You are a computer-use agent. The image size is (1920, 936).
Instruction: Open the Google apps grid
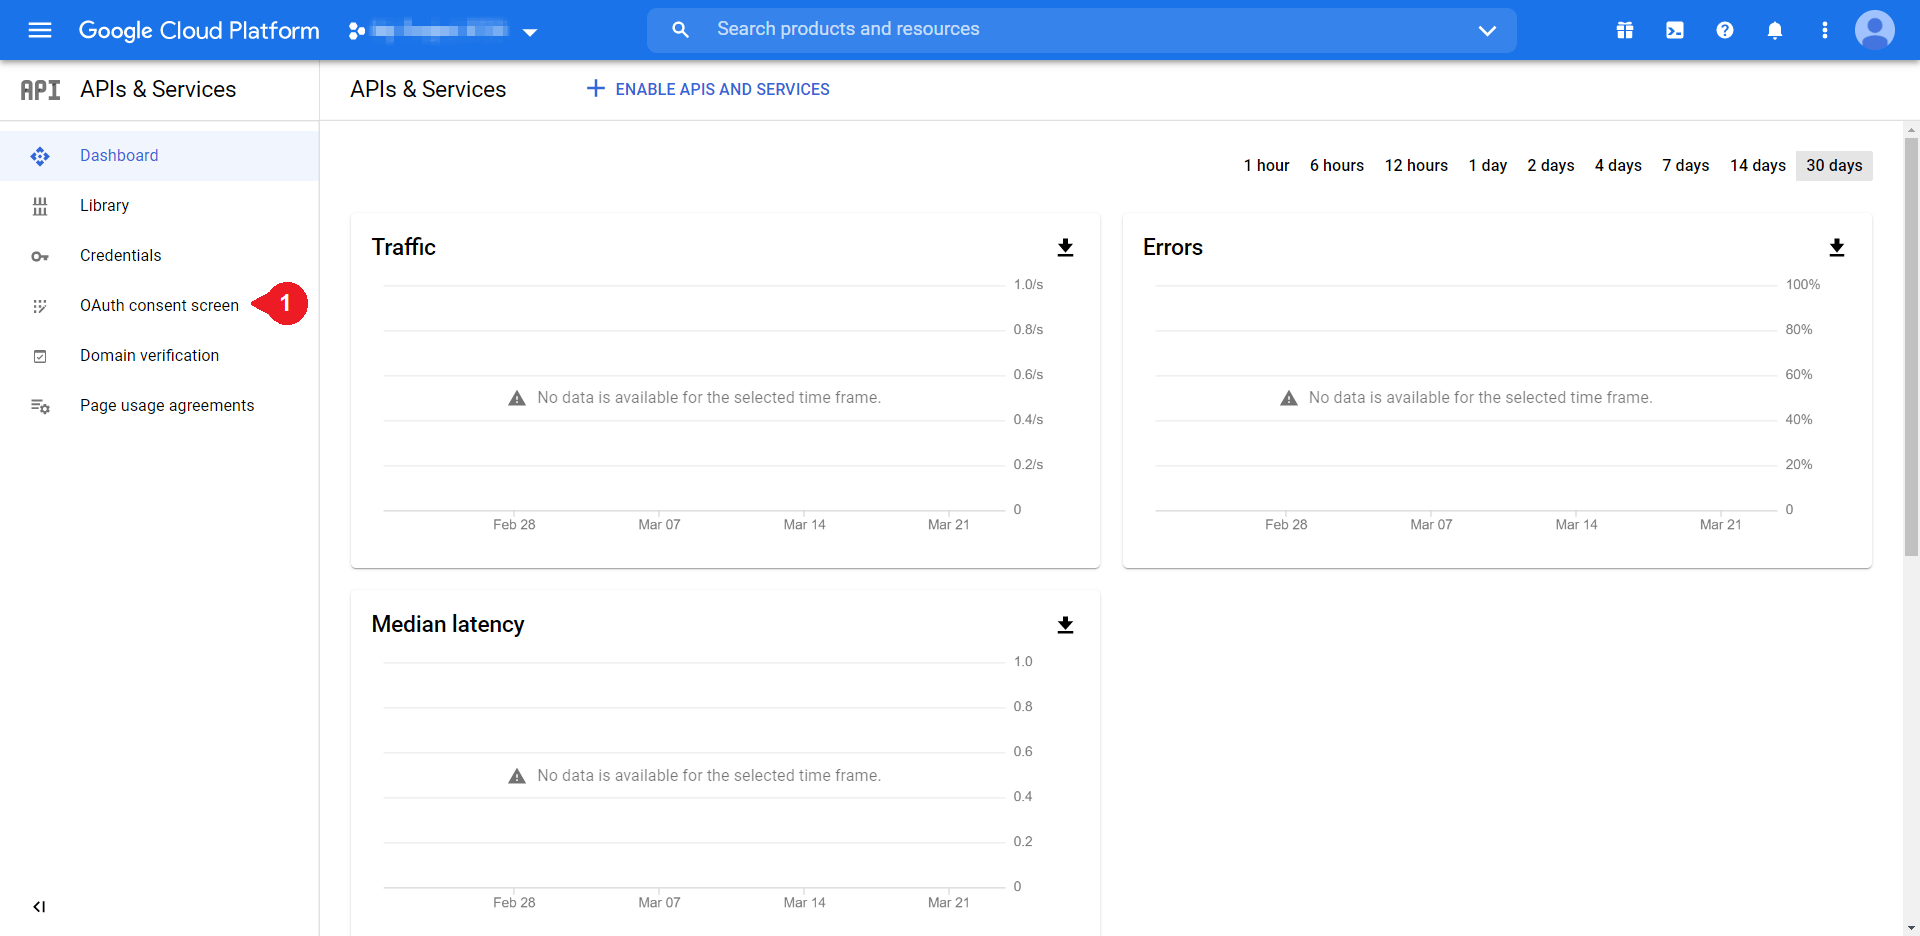tap(1624, 30)
